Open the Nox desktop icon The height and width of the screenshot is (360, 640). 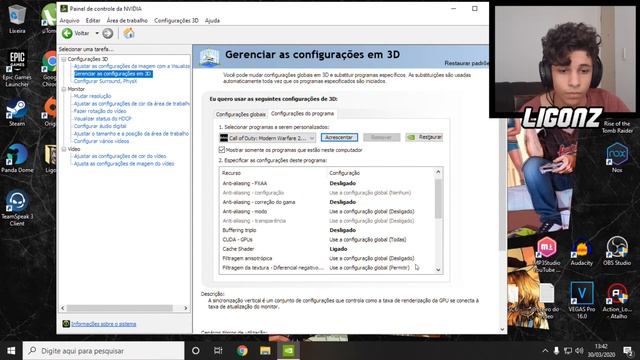[617, 158]
